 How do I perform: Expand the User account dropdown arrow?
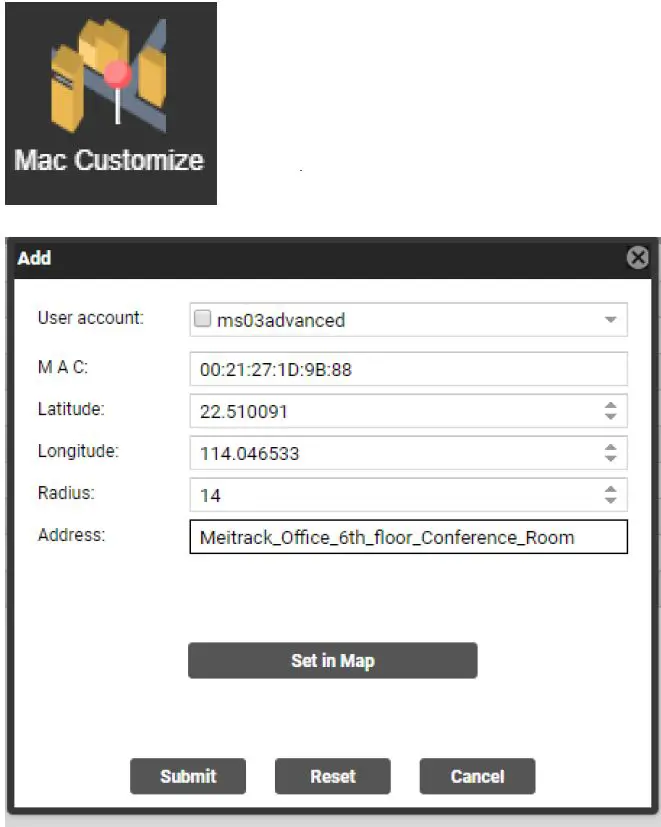click(610, 320)
